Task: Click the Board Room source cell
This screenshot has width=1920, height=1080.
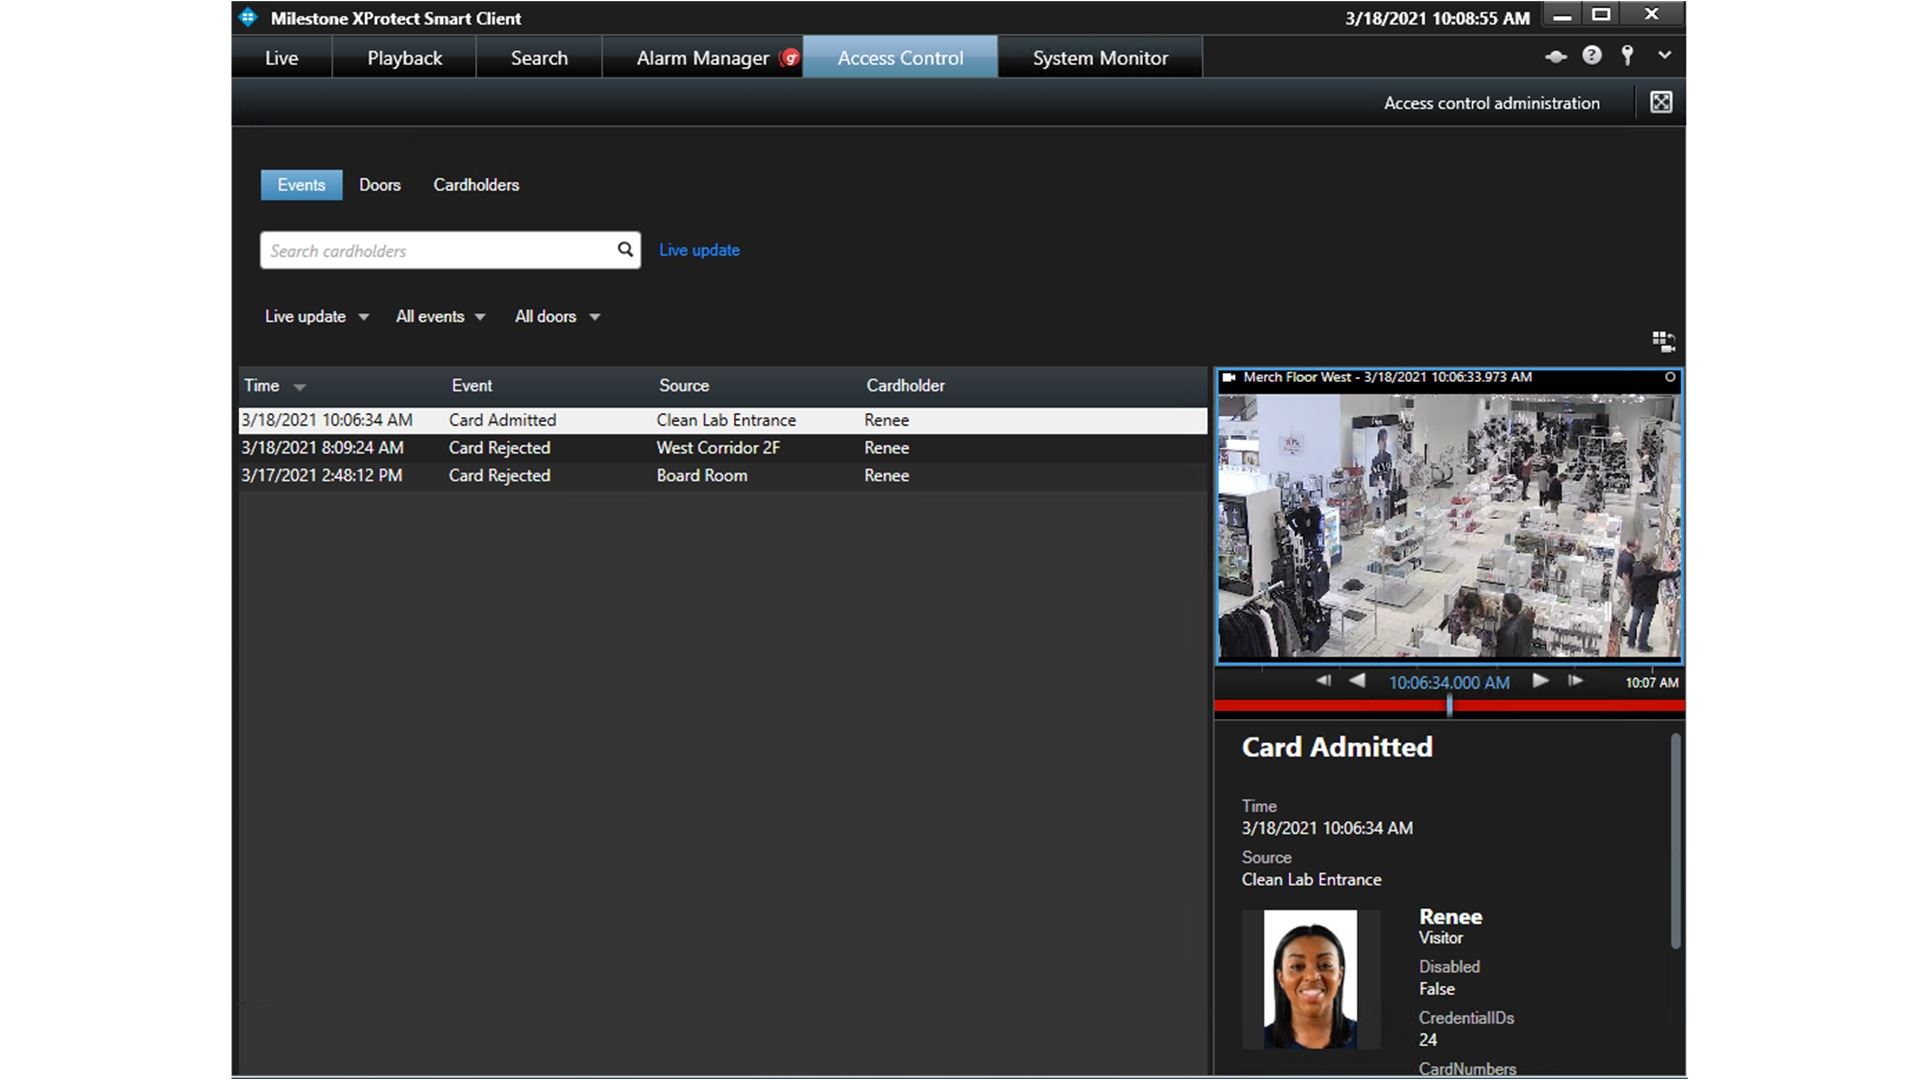Action: [702, 476]
